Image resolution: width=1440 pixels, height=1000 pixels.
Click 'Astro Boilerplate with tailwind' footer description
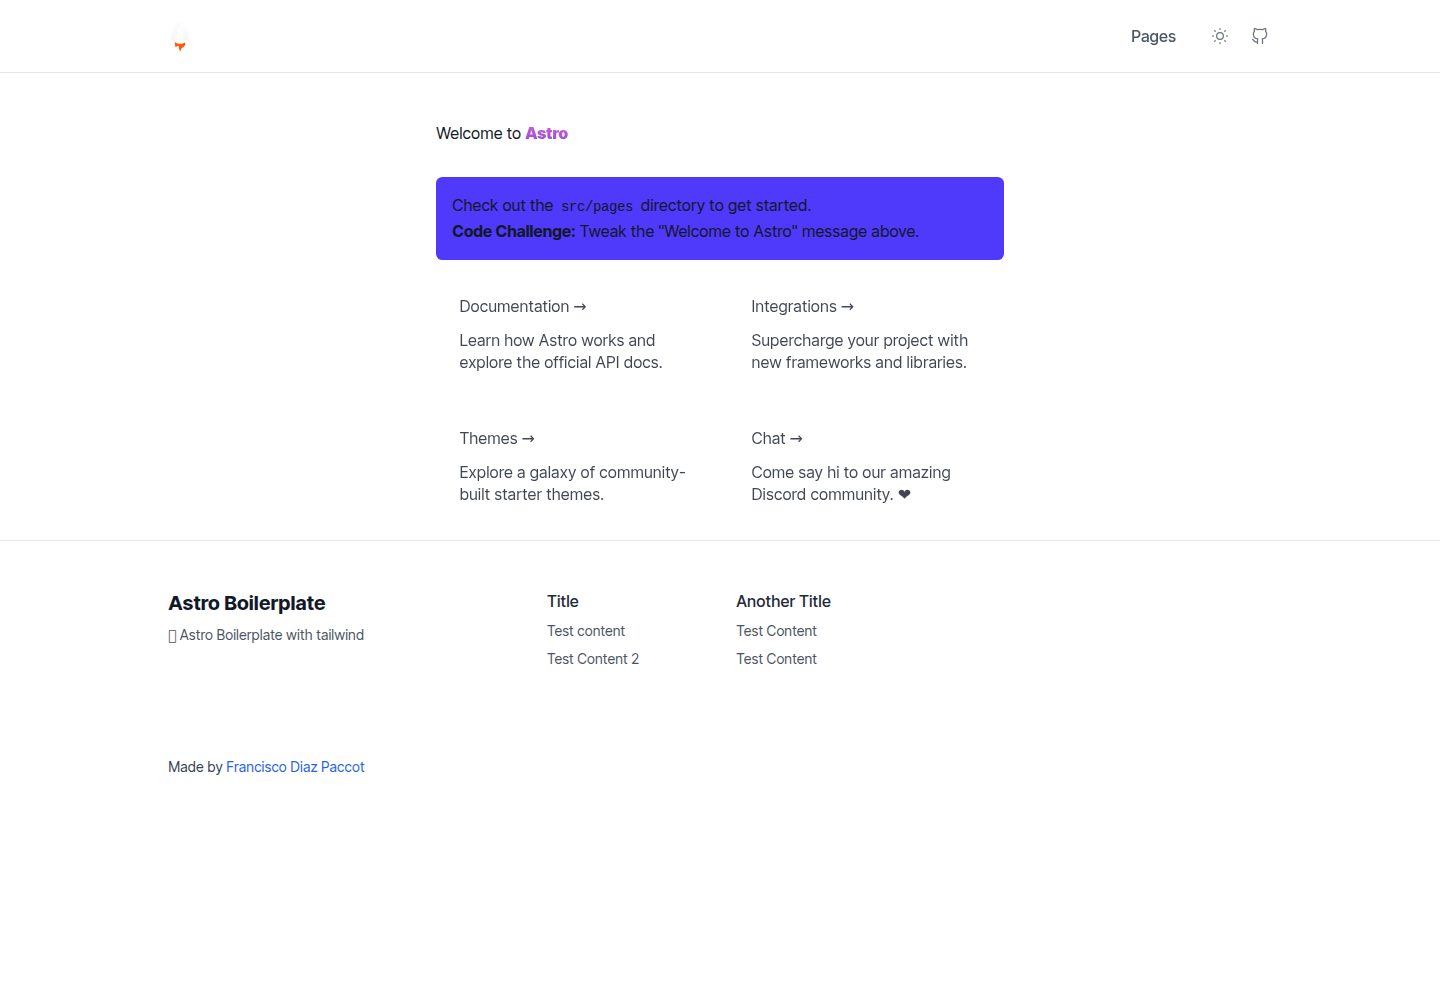tap(266, 635)
